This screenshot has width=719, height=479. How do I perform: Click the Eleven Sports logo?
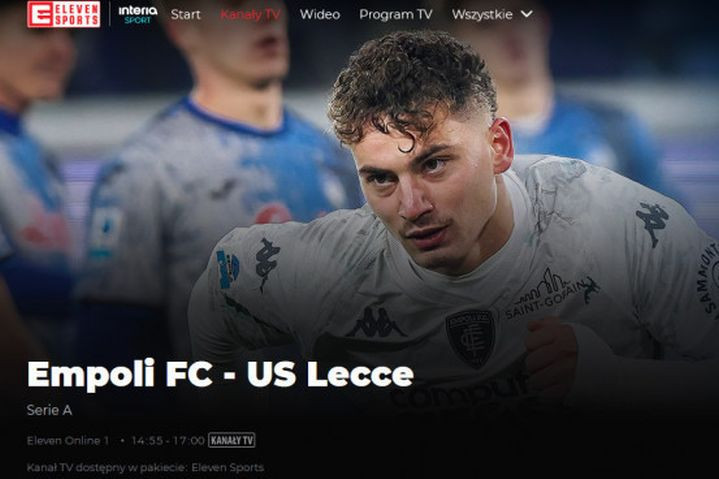pos(64,14)
